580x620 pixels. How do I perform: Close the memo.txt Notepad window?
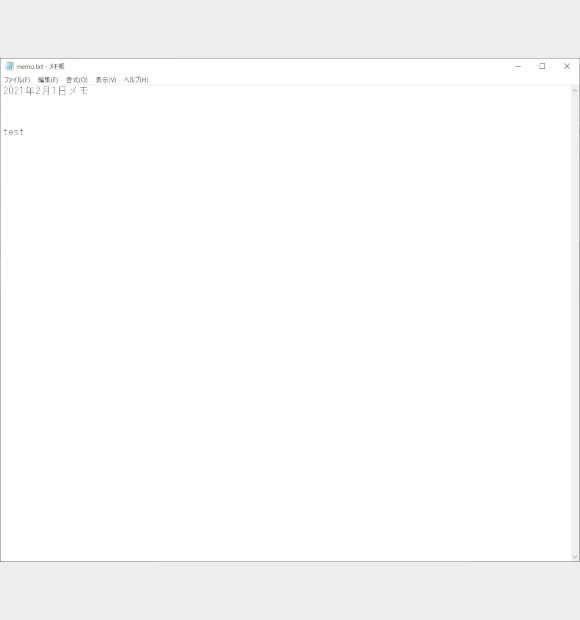(x=567, y=66)
